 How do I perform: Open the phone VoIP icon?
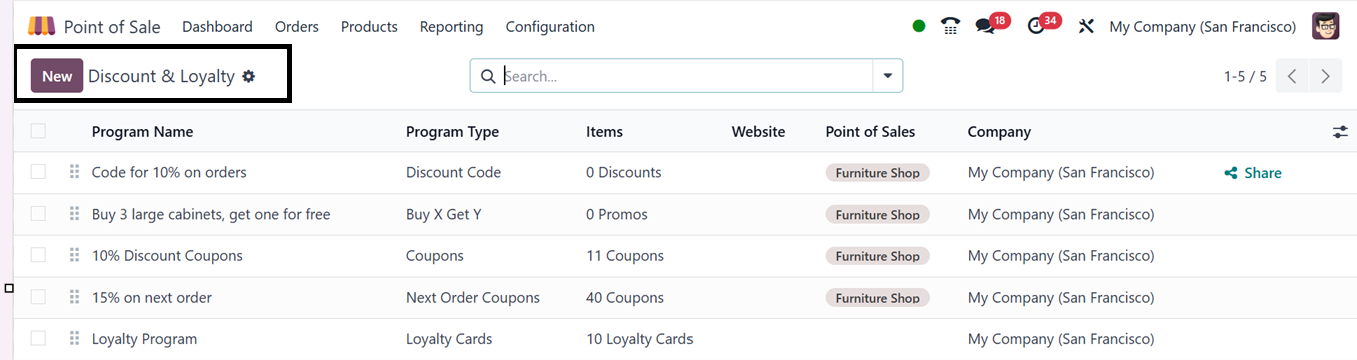pos(951,27)
